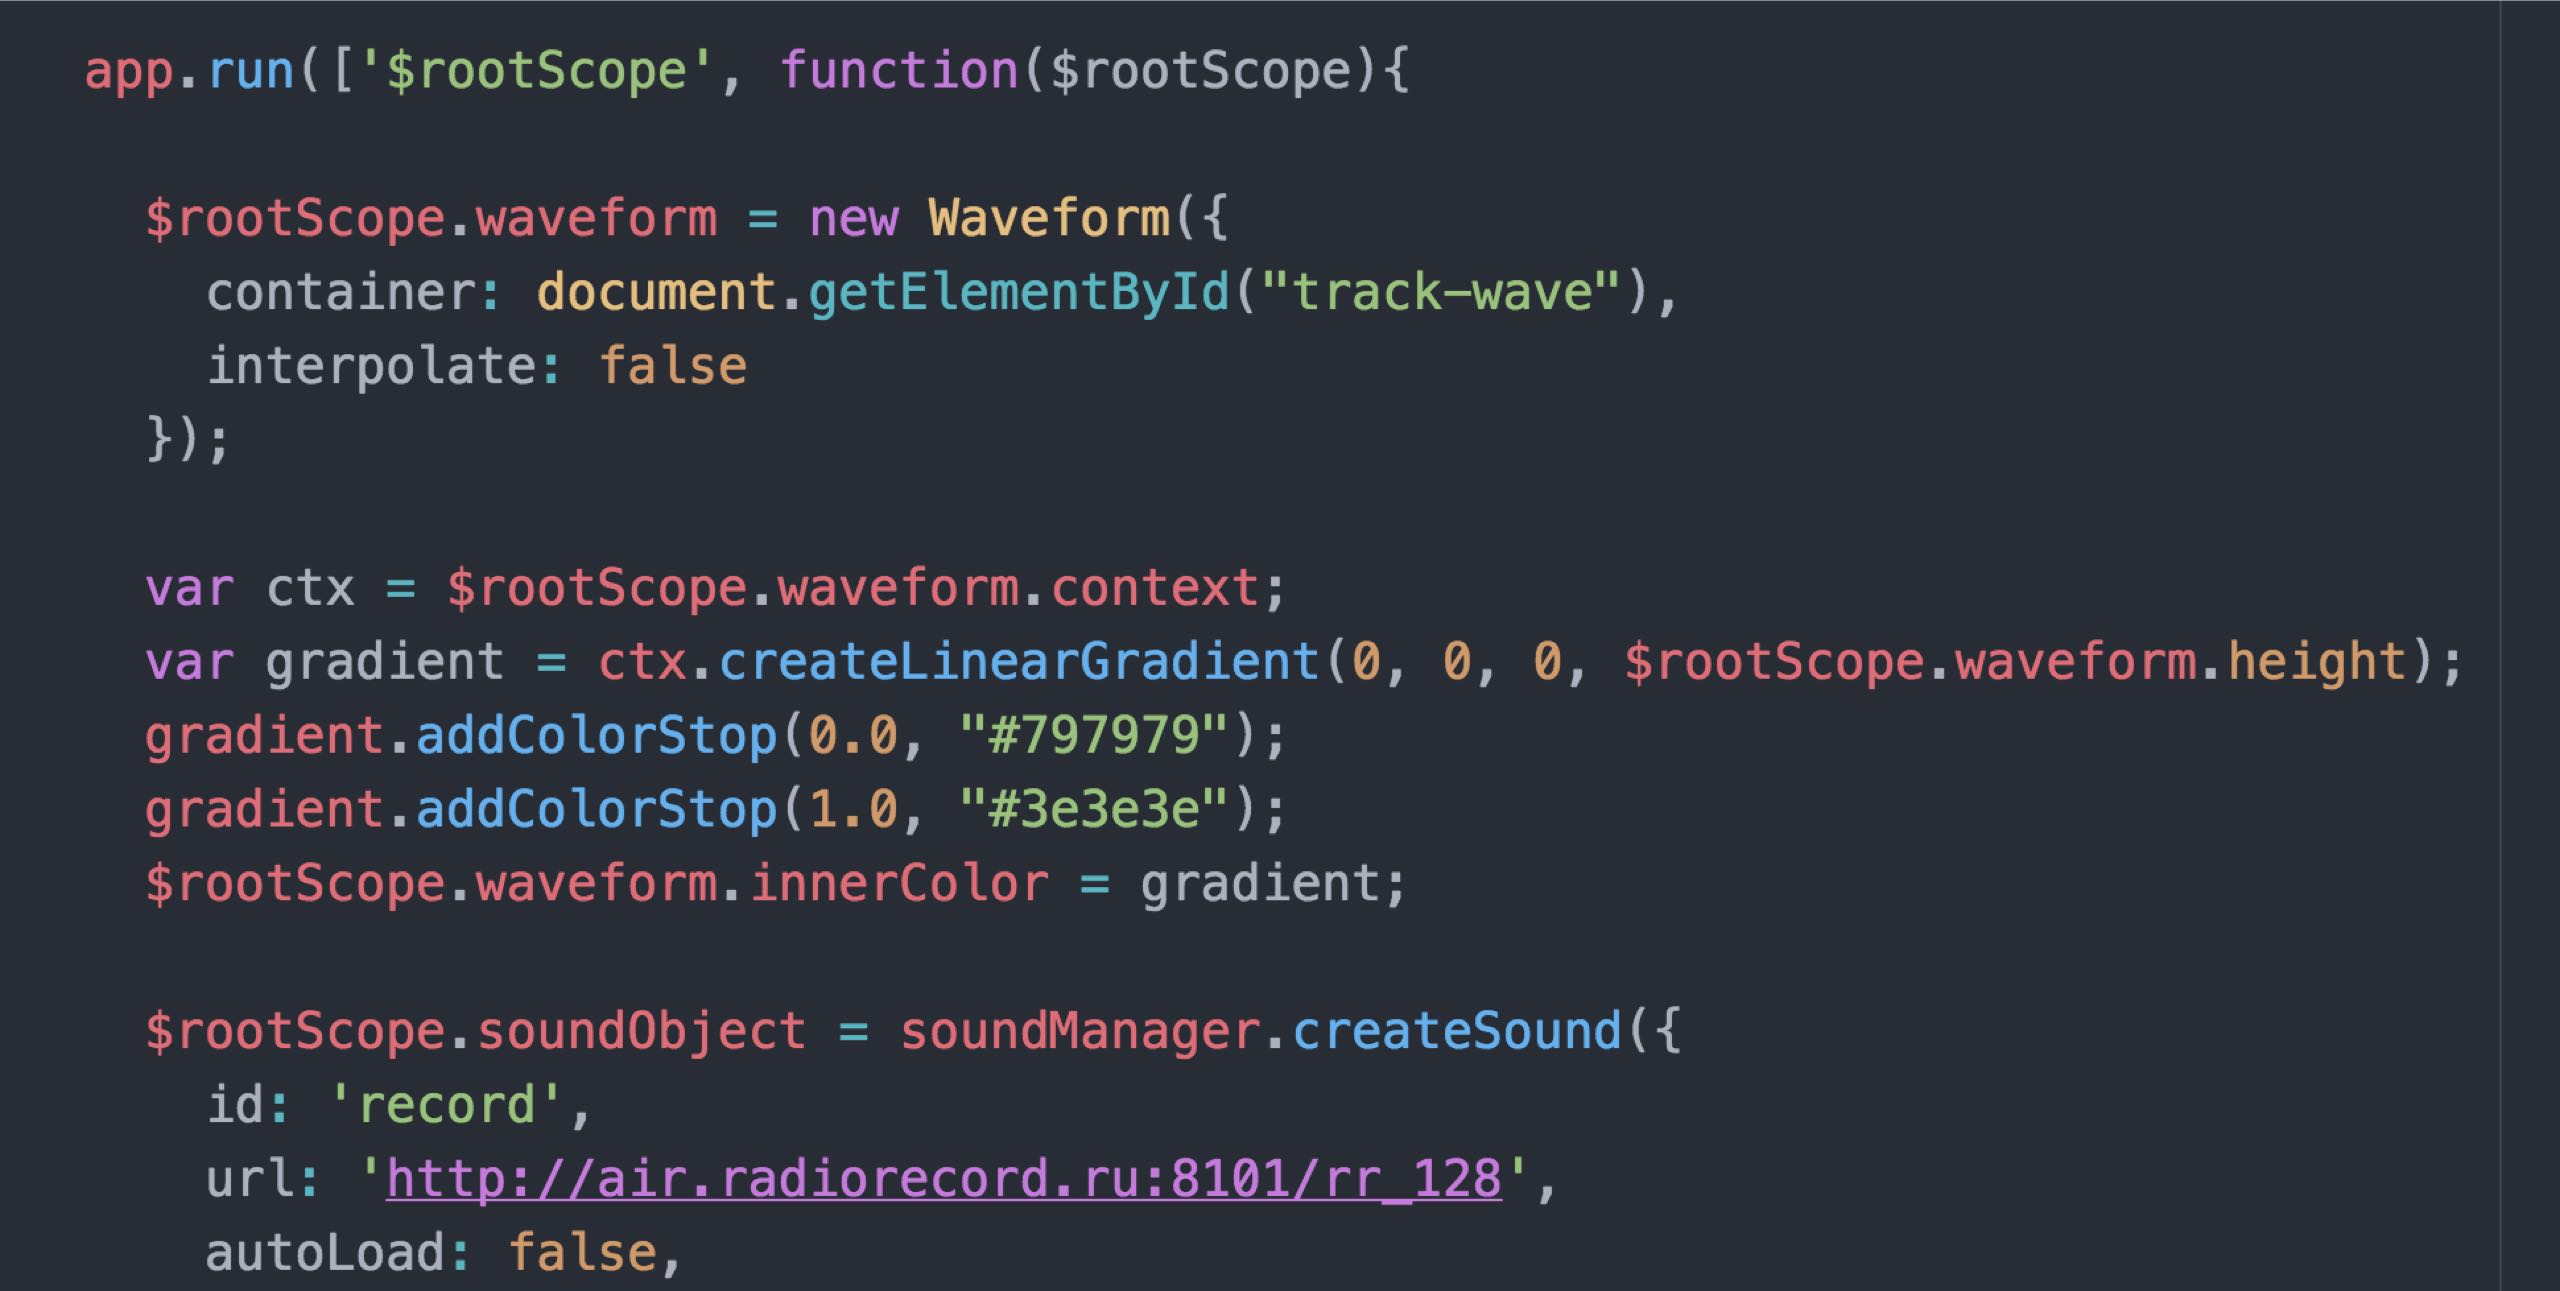The width and height of the screenshot is (2560, 1291).
Task: Click the "#3e3e3e" color string
Action: point(1093,810)
